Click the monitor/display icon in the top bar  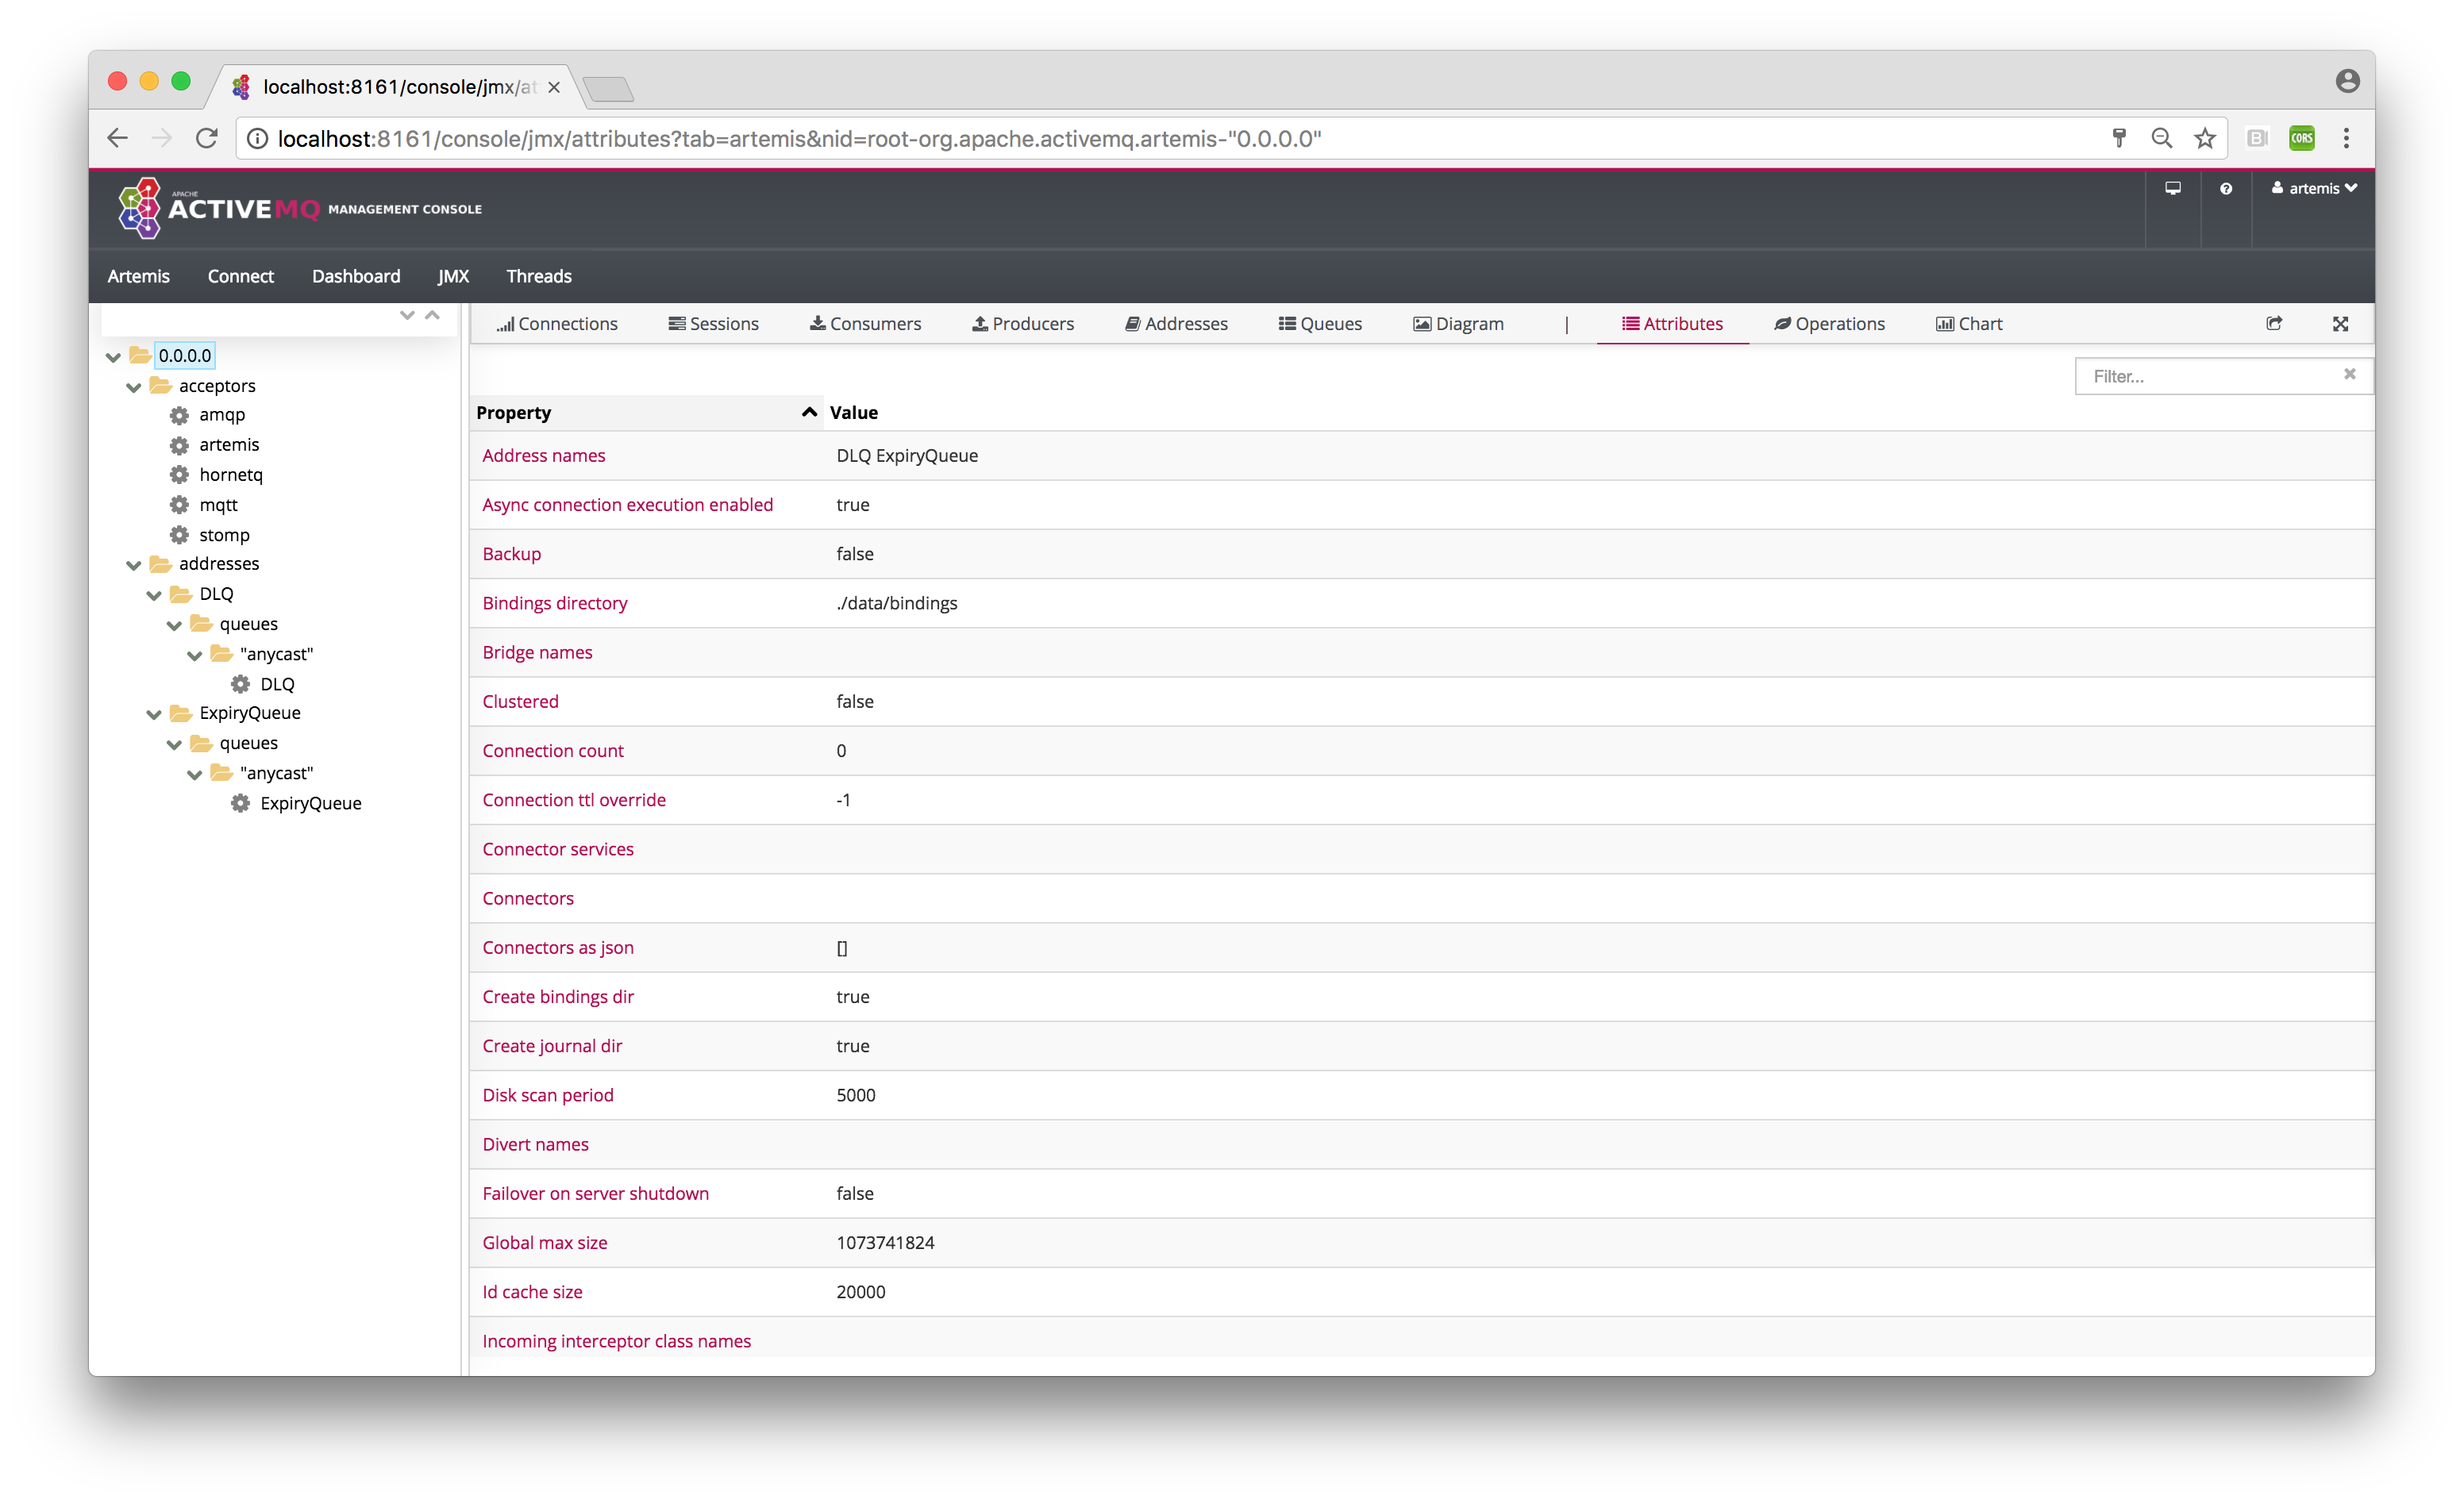pos(2173,188)
